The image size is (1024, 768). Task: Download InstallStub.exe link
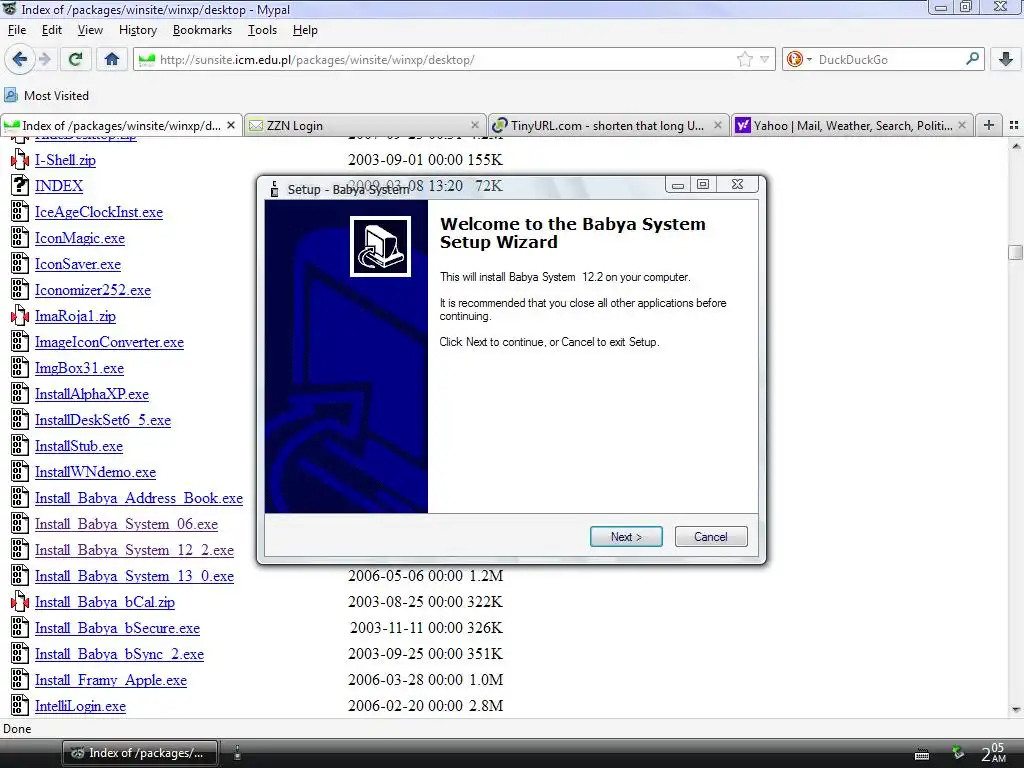click(x=79, y=447)
